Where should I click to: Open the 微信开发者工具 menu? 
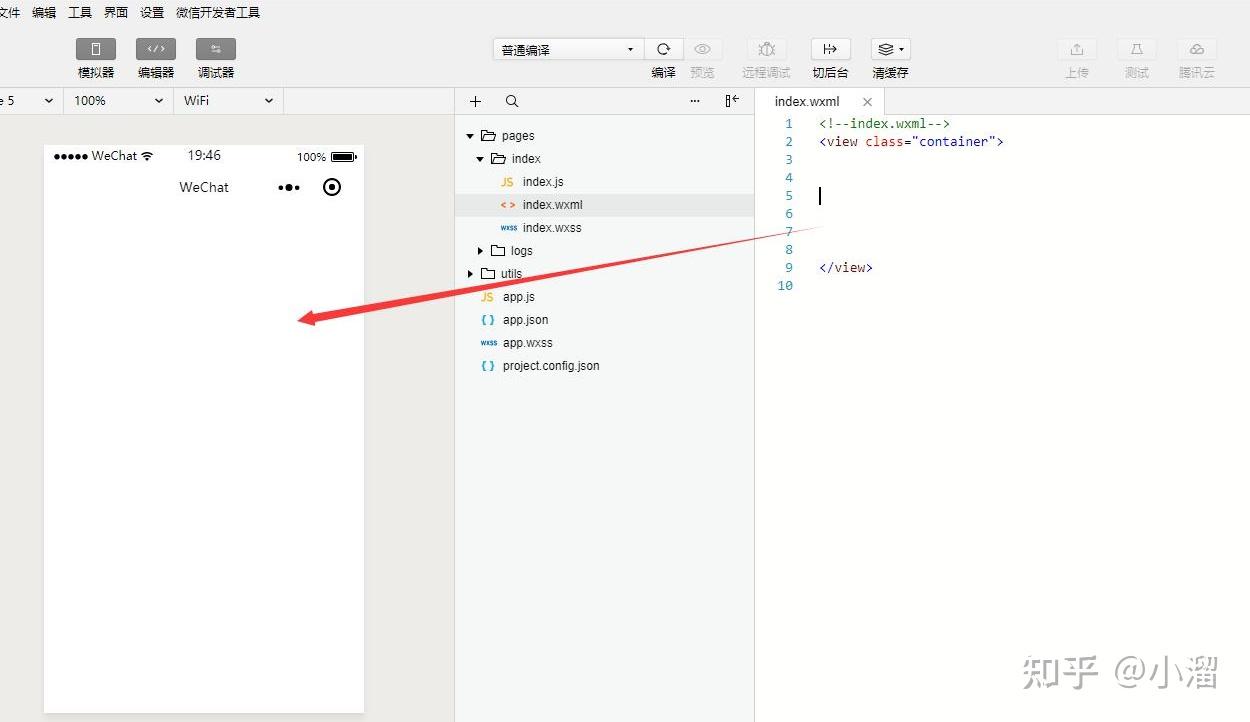click(x=218, y=13)
